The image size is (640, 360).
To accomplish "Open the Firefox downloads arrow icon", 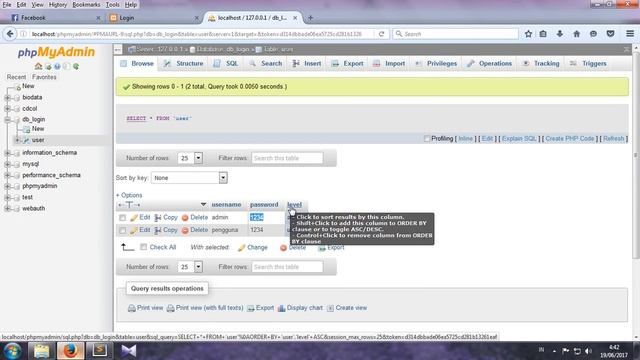I will tap(560, 34).
